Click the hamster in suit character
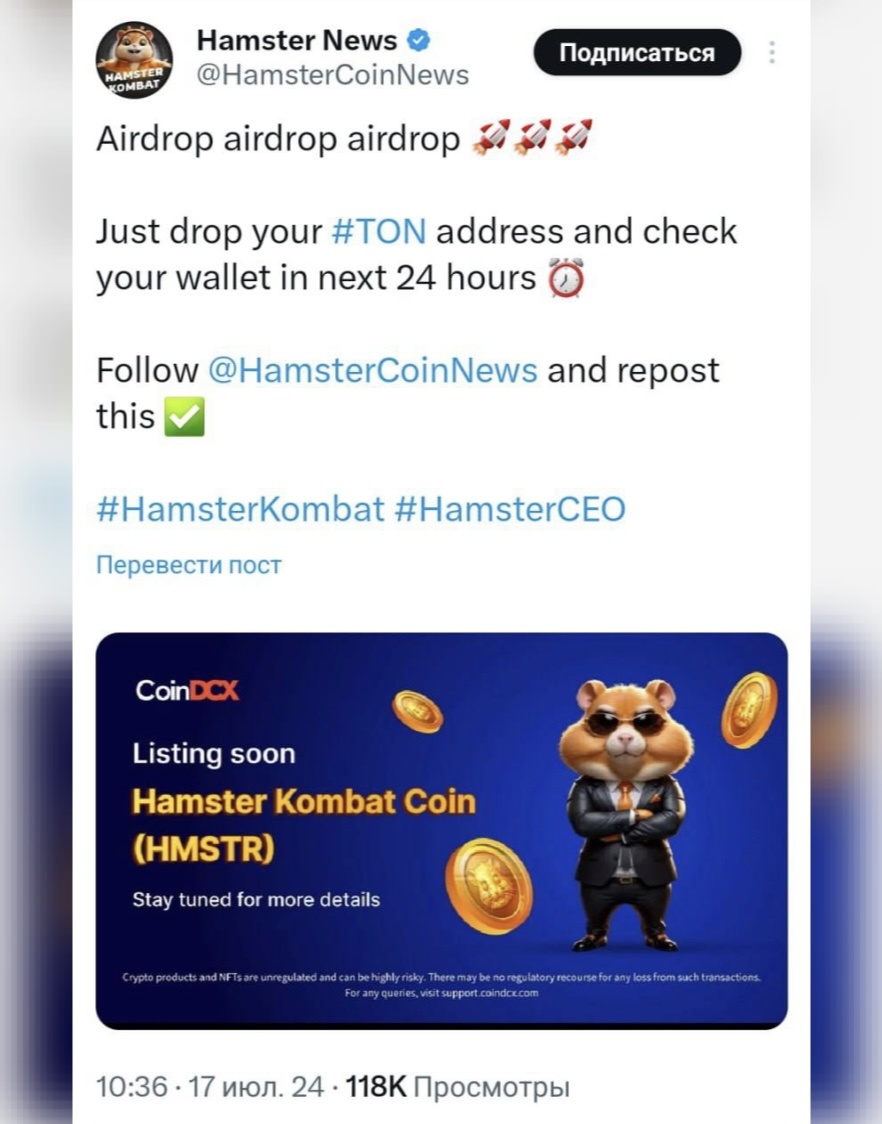The height and width of the screenshot is (1124, 882). click(x=625, y=815)
